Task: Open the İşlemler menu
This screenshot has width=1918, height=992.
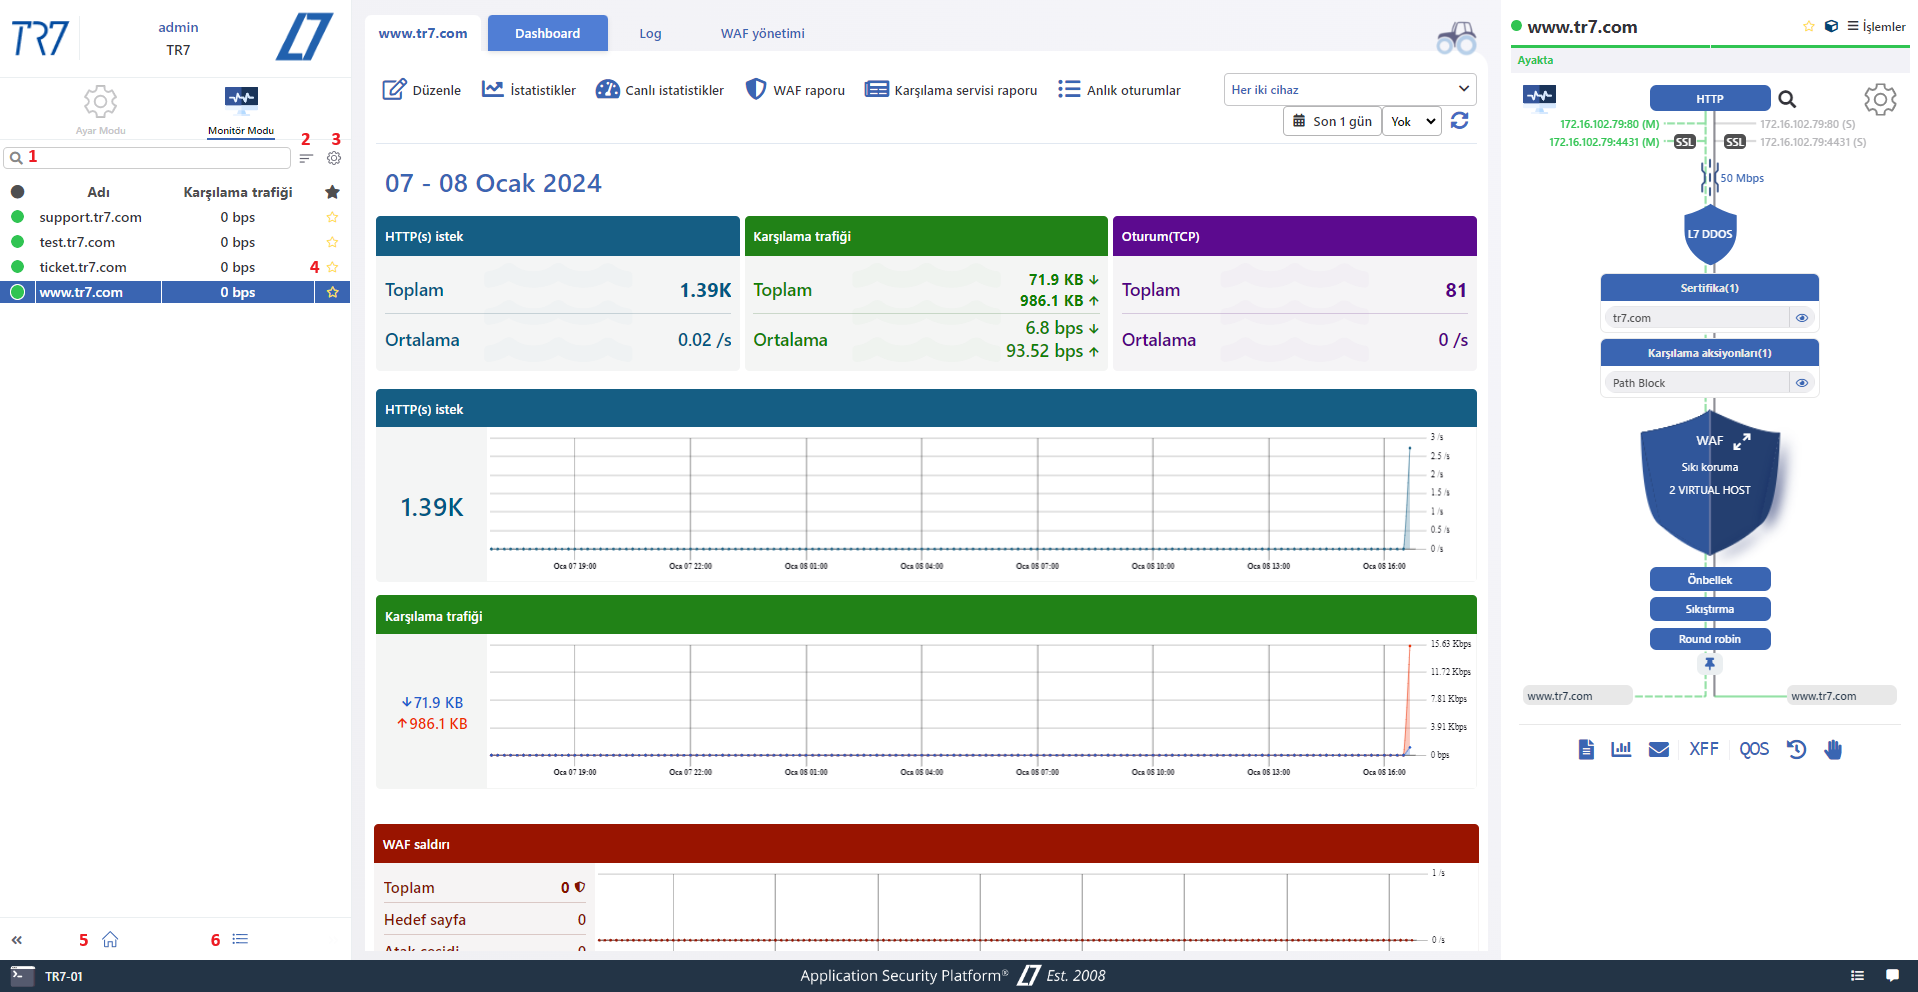Action: click(1876, 27)
